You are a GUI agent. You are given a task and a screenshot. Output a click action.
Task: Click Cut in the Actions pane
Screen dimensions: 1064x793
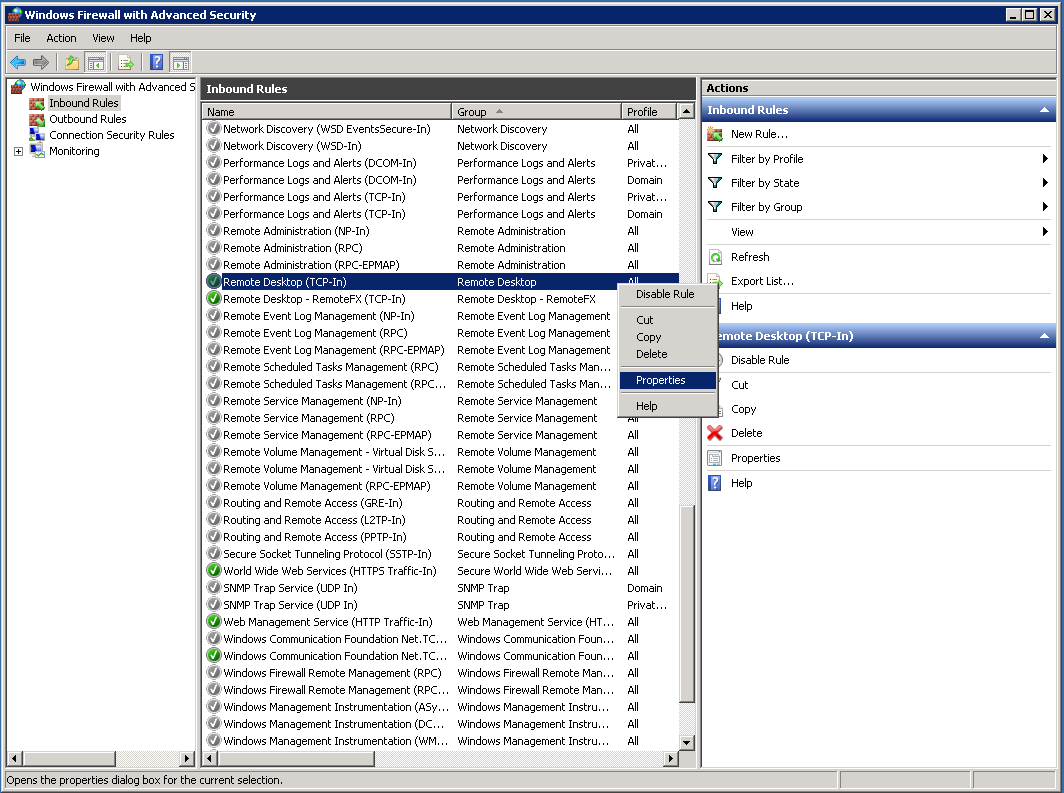pos(740,385)
